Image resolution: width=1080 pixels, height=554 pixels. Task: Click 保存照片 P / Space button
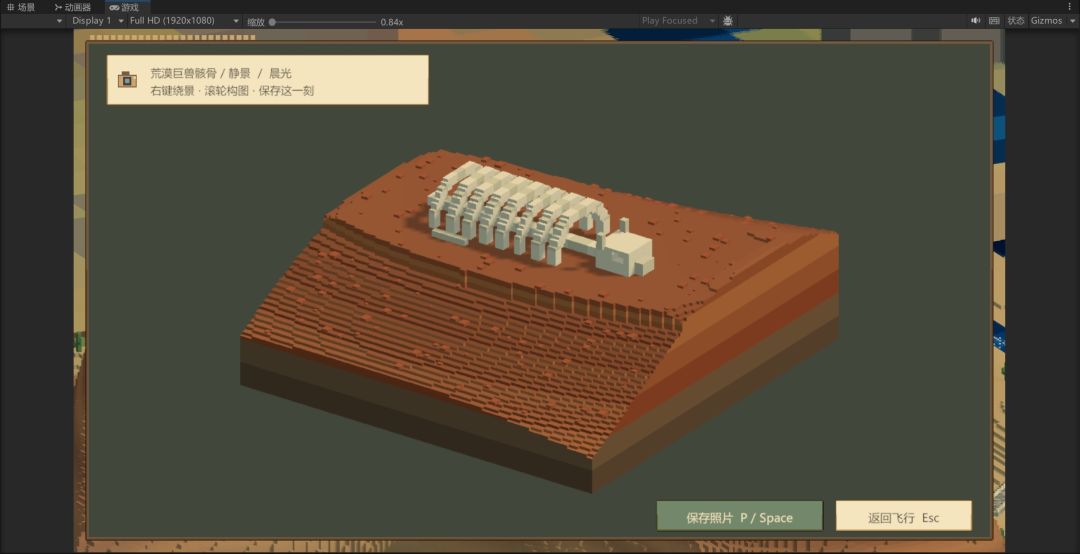pos(739,517)
